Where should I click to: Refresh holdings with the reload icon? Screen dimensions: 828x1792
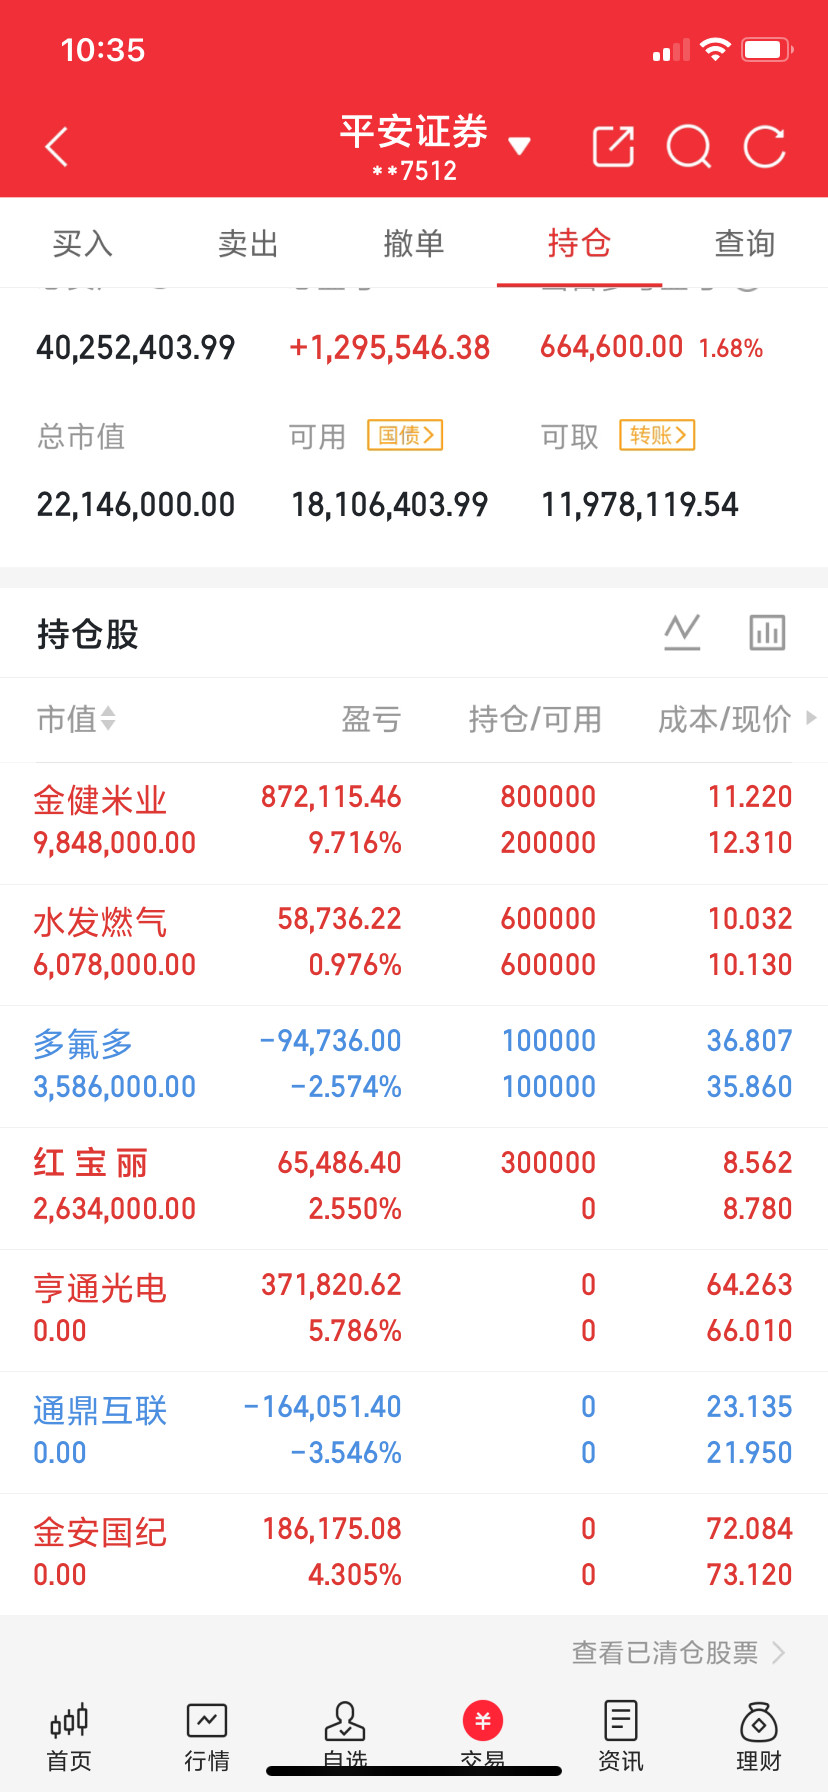pos(765,147)
